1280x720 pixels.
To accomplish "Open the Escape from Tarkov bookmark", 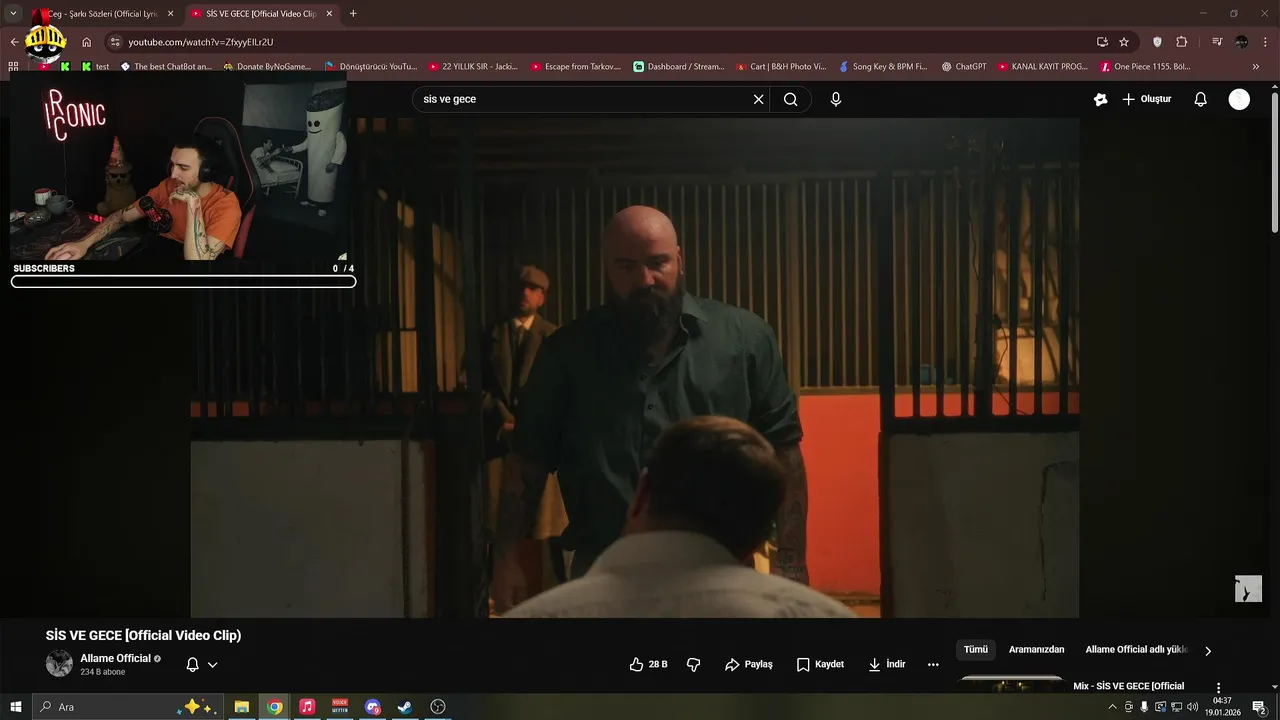I will 578,67.
